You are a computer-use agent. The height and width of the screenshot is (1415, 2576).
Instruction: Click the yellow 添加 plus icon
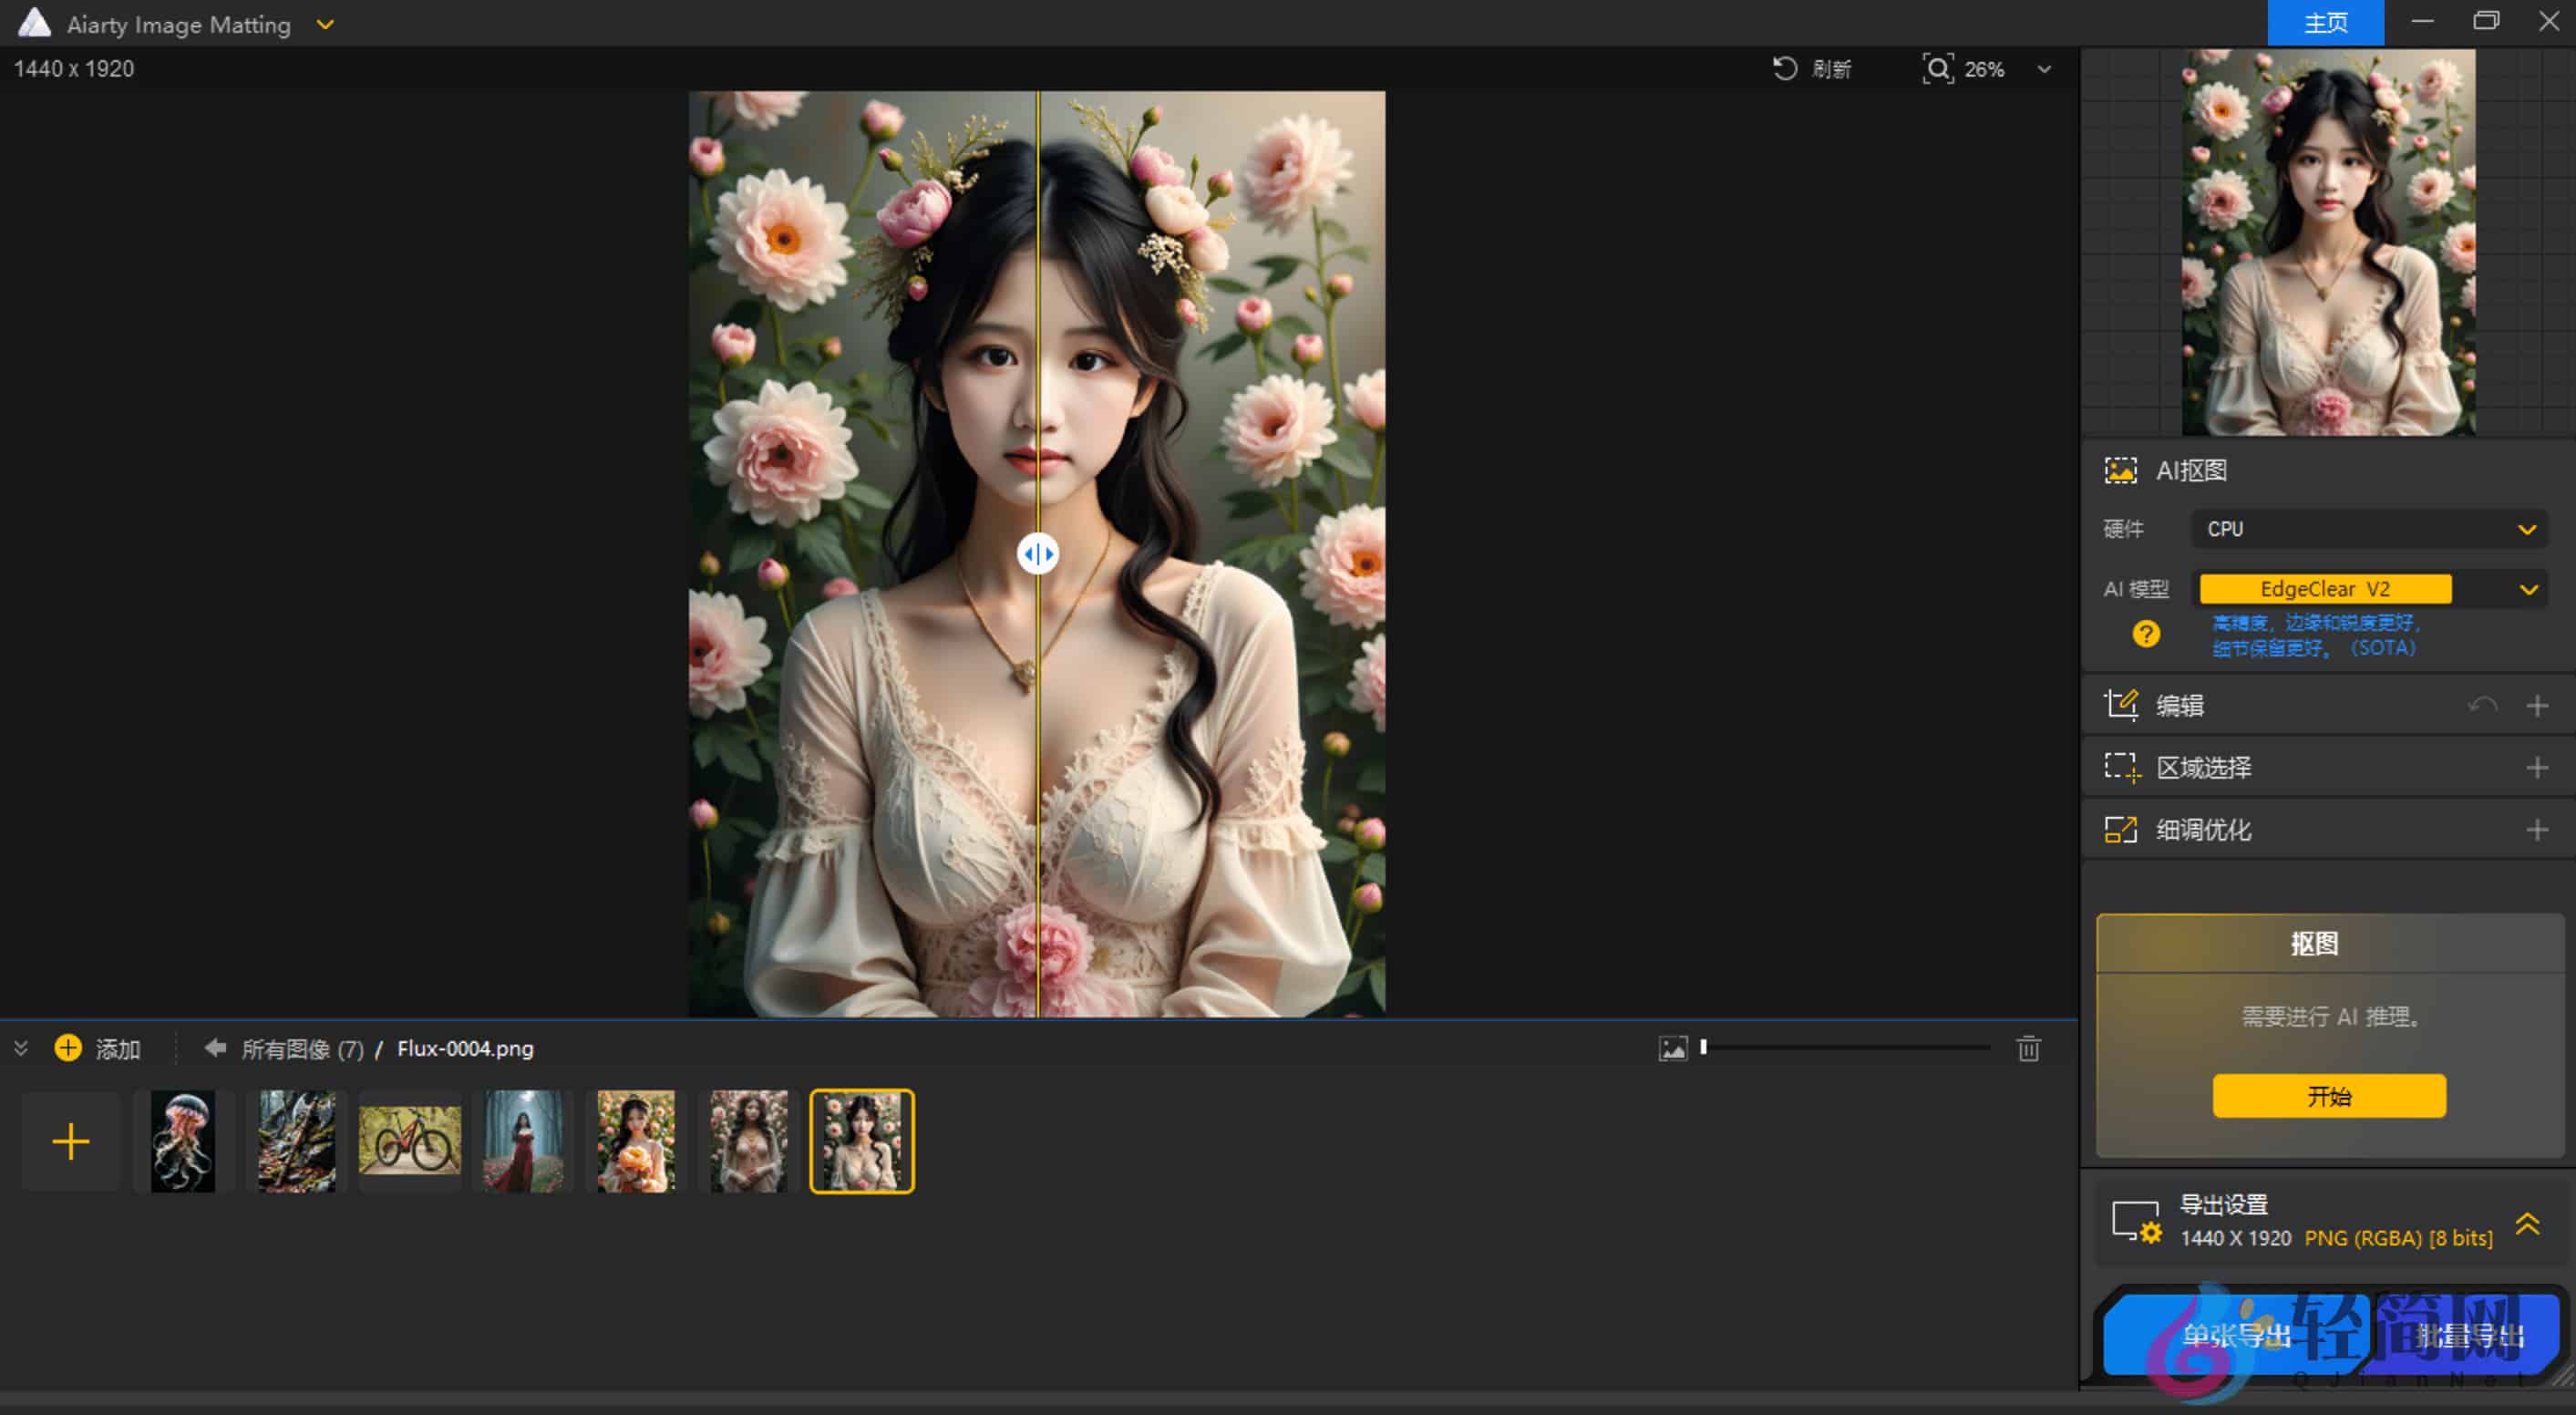tap(68, 1048)
